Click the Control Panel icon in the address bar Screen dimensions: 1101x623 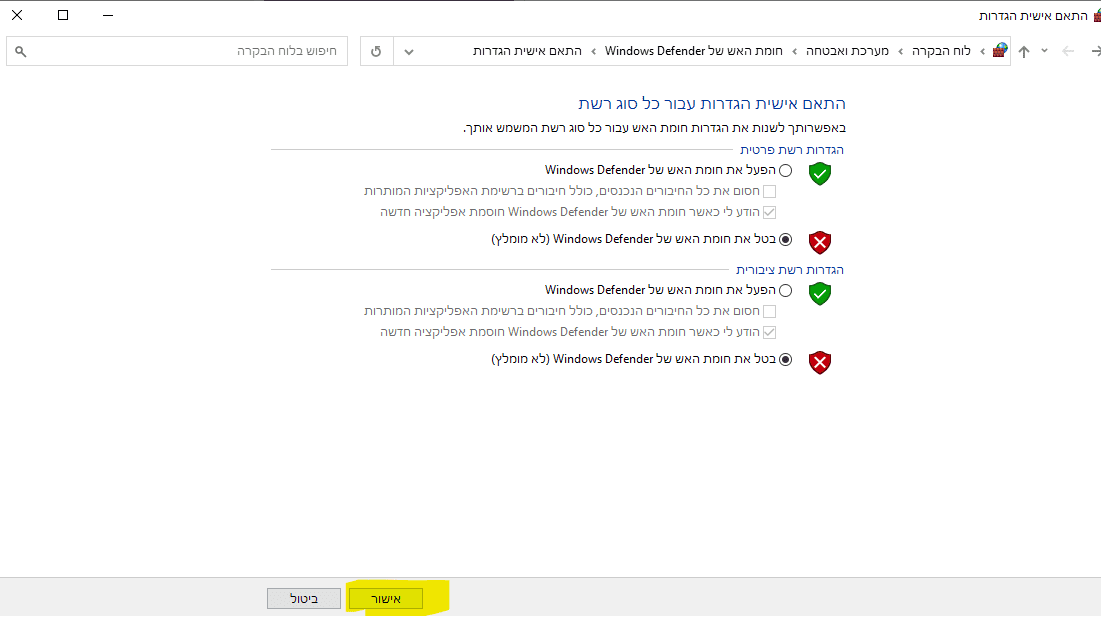[x=1000, y=51]
